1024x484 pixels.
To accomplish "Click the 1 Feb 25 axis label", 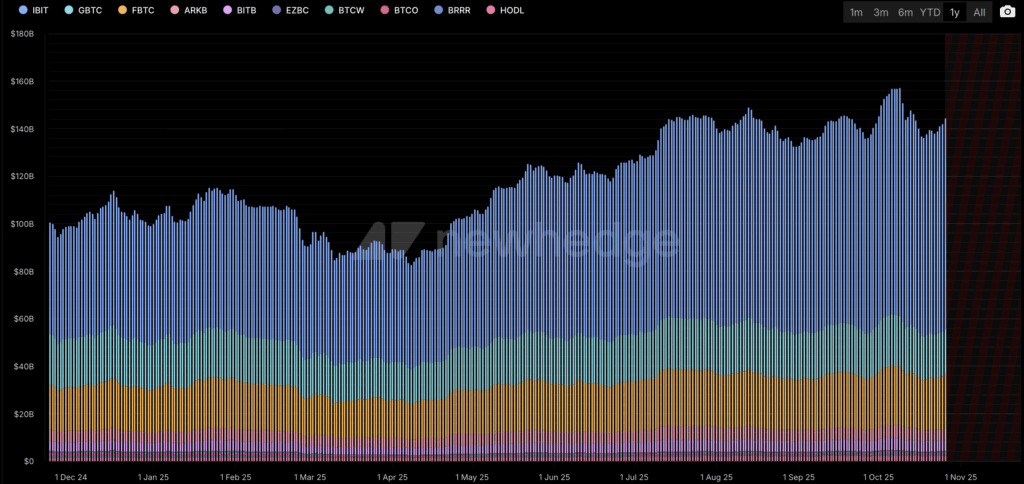I will [x=236, y=477].
